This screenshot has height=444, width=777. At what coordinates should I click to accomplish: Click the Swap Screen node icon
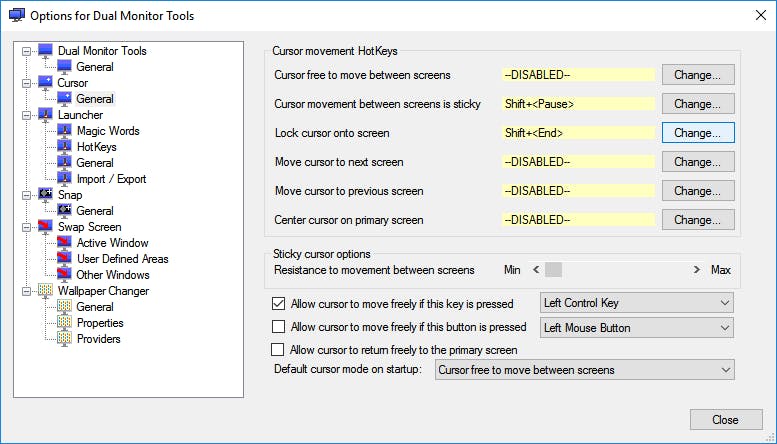(45, 226)
